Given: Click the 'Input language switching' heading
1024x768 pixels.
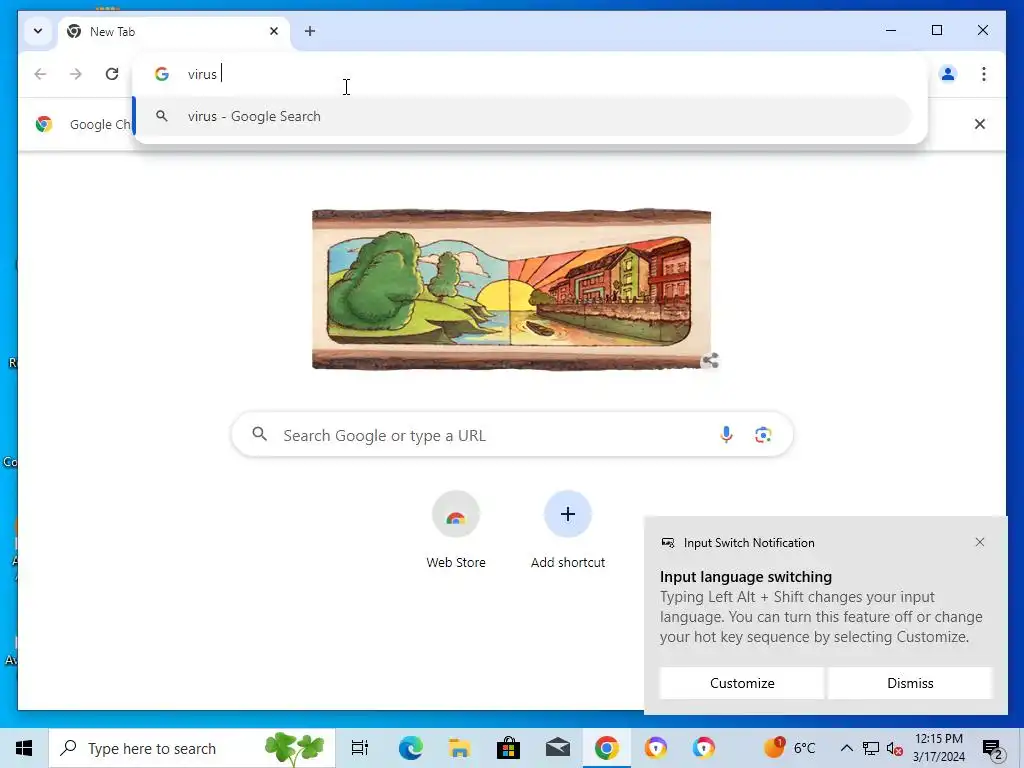Looking at the screenshot, I should pyautogui.click(x=746, y=577).
